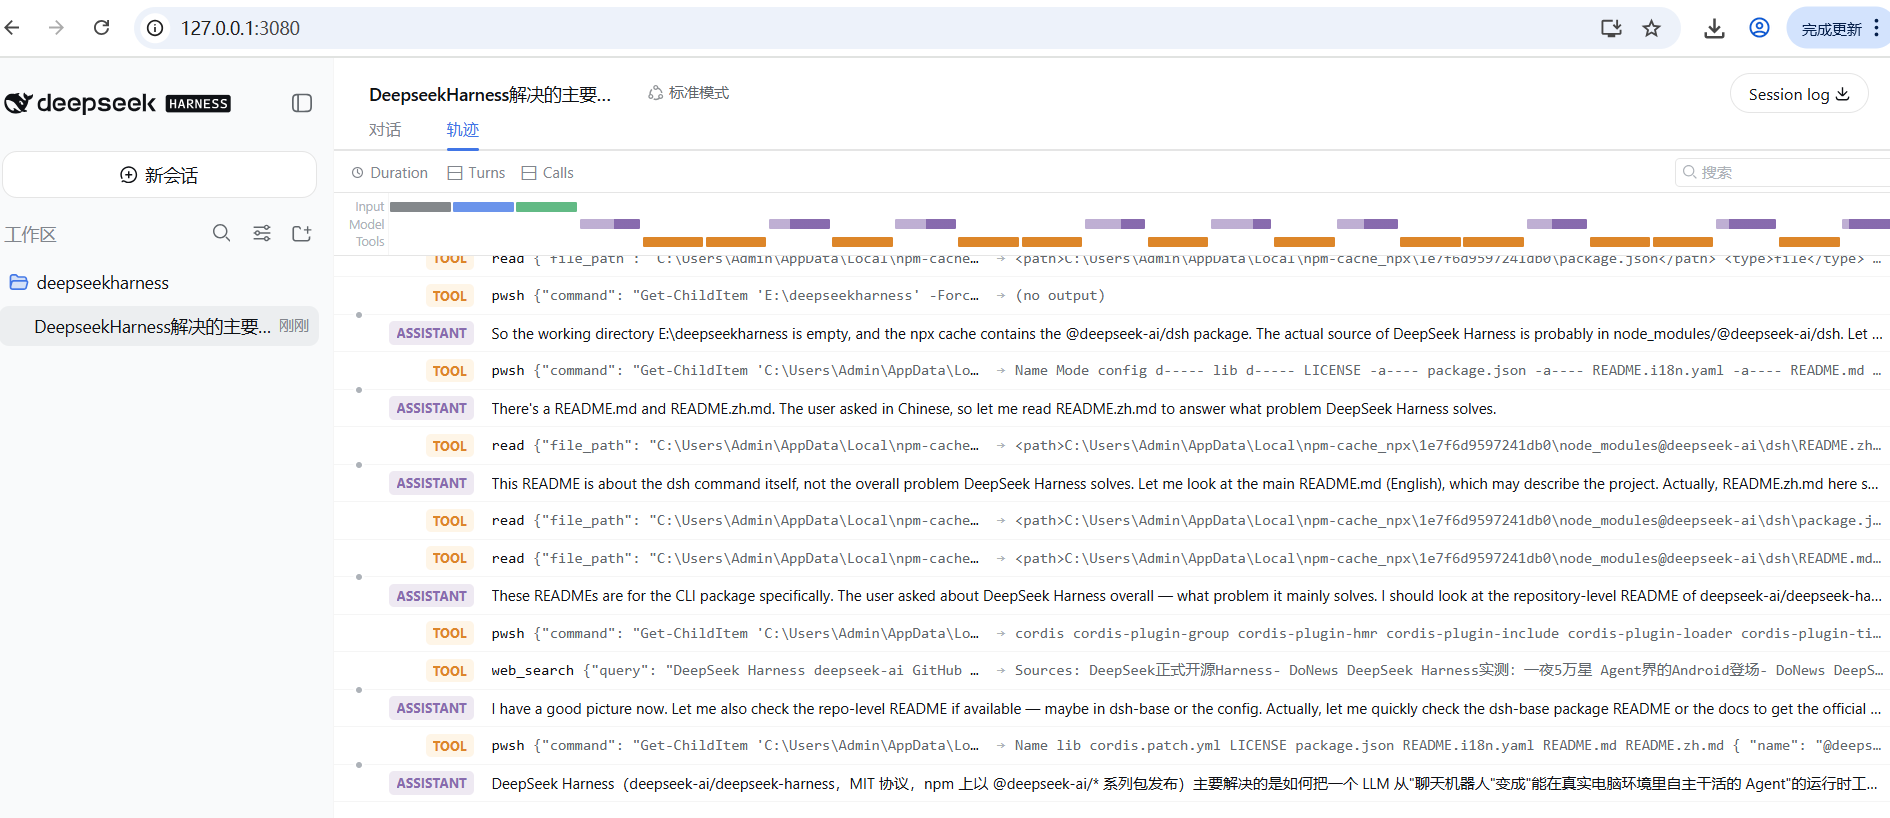
Task: Switch to the 对话 tab
Action: tap(385, 130)
